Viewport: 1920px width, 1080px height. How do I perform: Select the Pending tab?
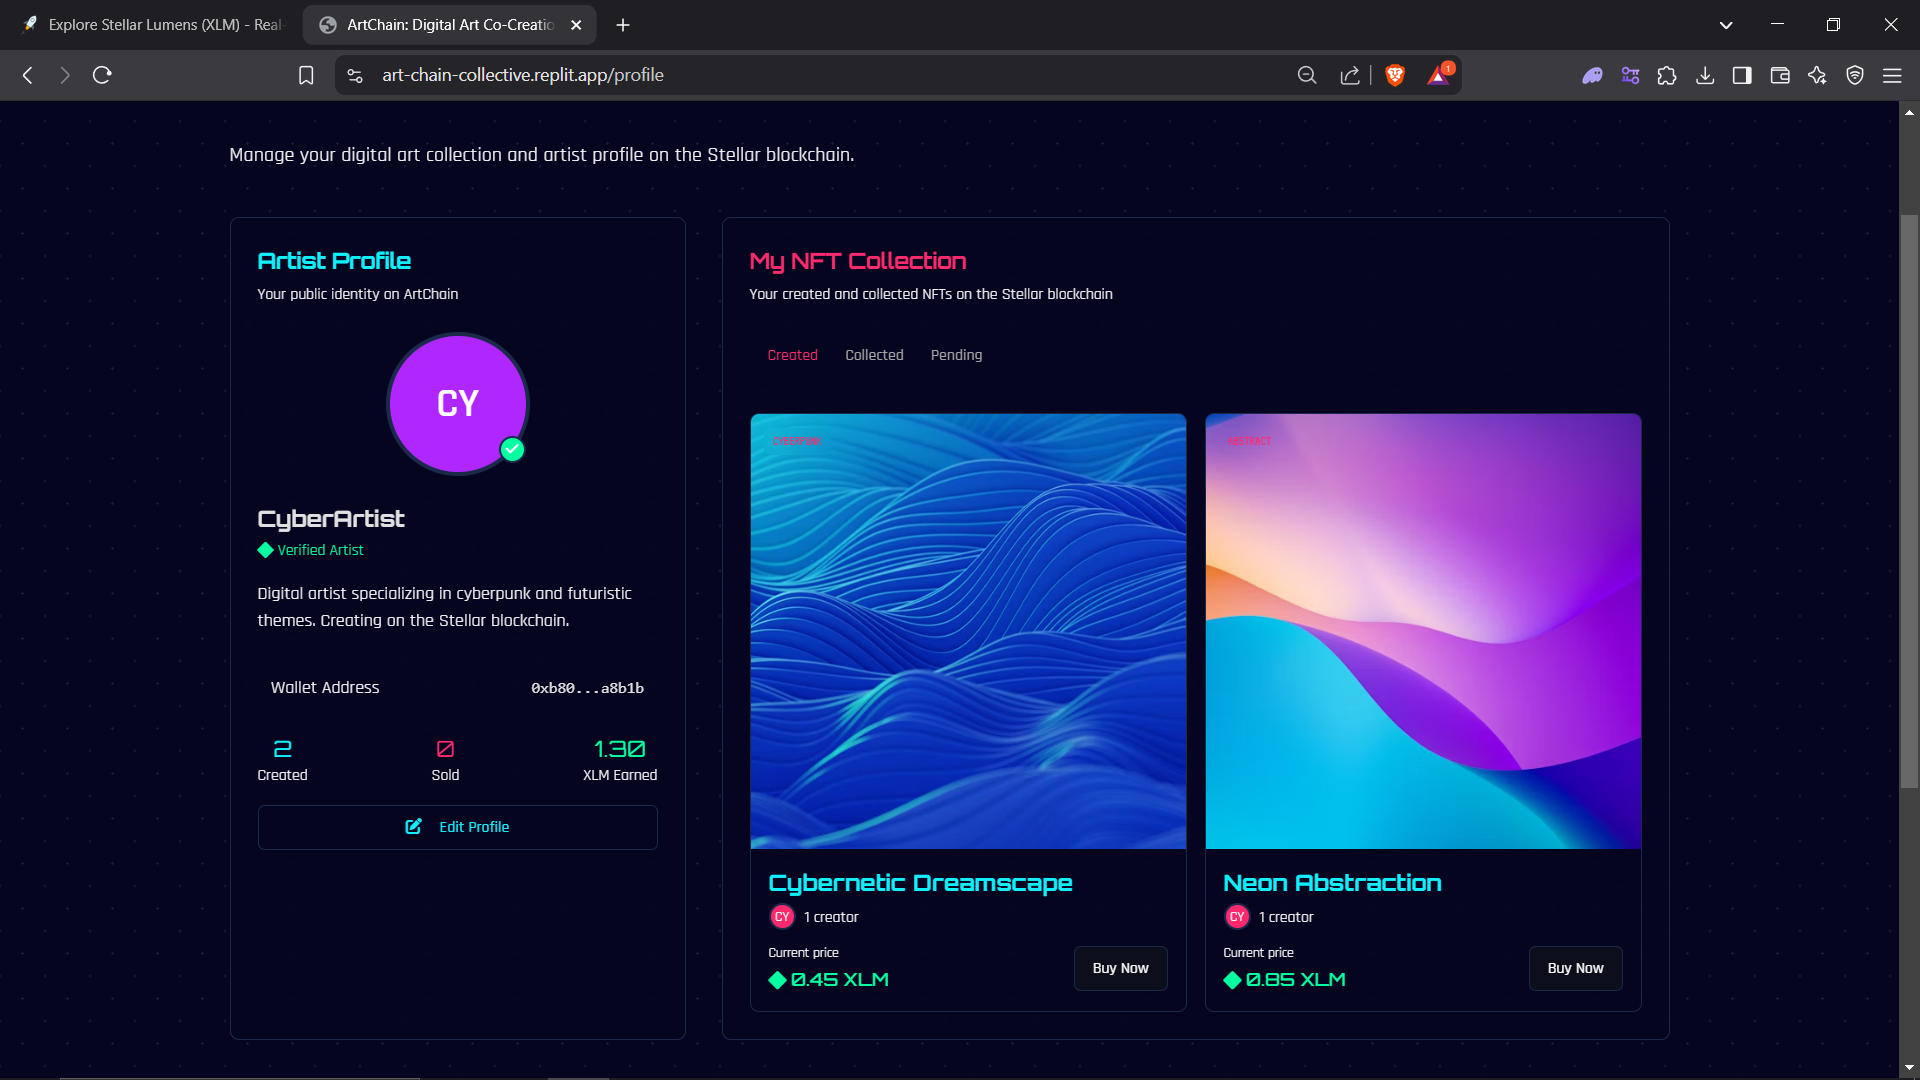click(956, 355)
